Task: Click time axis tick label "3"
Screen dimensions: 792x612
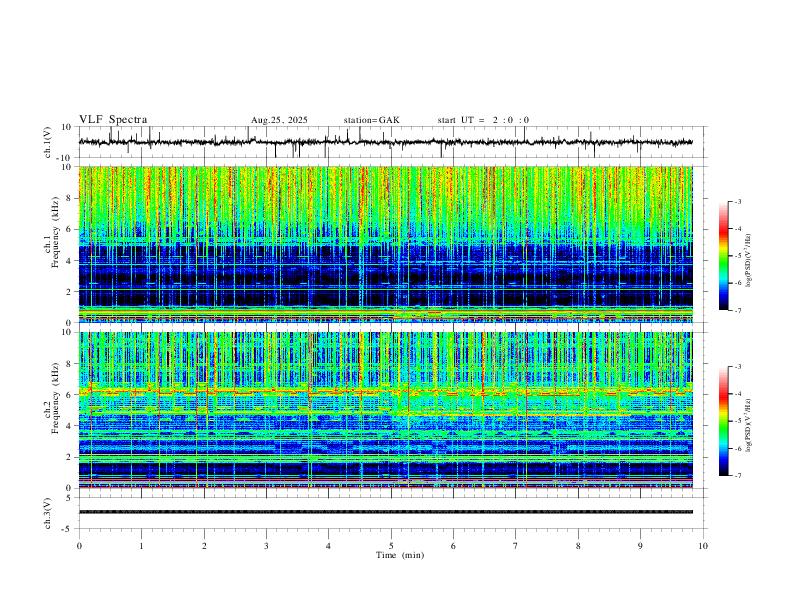Action: (x=266, y=546)
